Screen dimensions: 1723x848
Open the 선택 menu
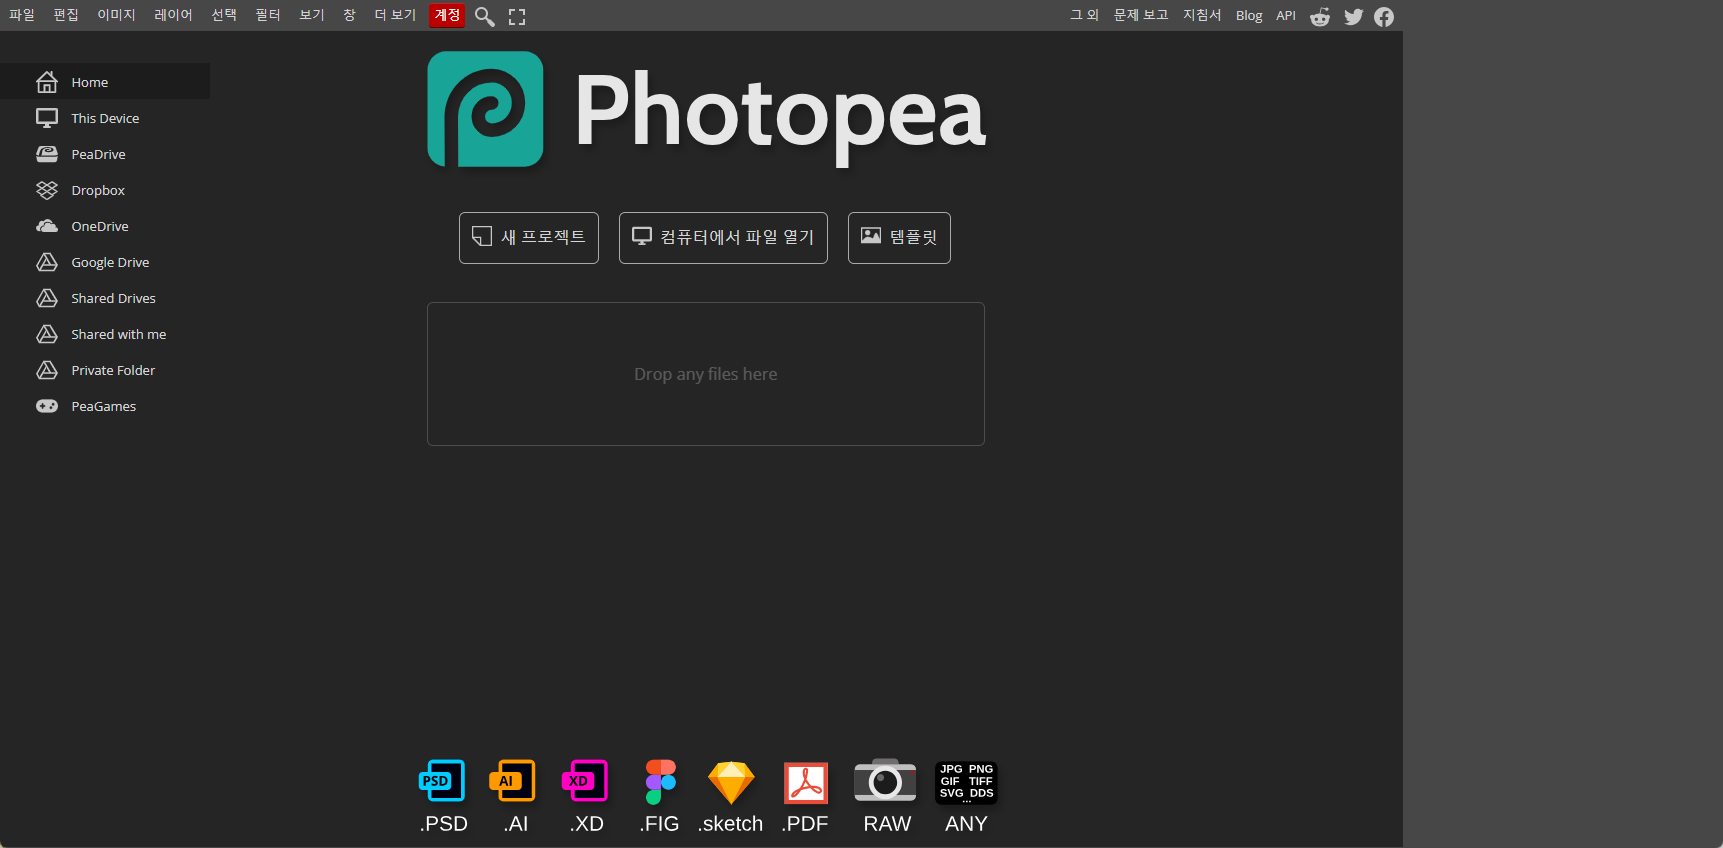[224, 15]
